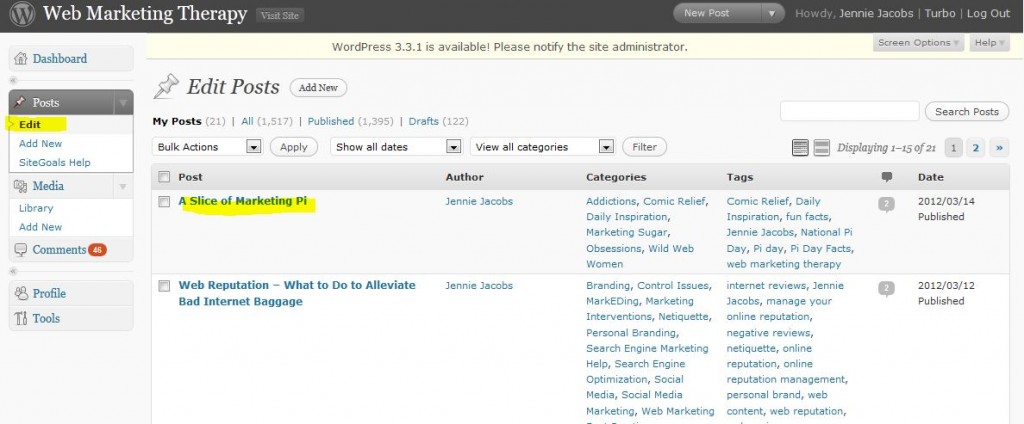Select Add New under Posts menu
This screenshot has height=424, width=1024.
[40, 143]
